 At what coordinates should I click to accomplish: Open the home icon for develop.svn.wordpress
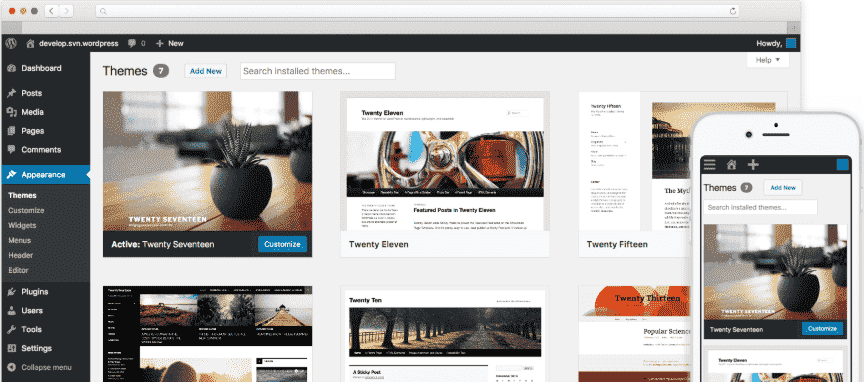(30, 43)
